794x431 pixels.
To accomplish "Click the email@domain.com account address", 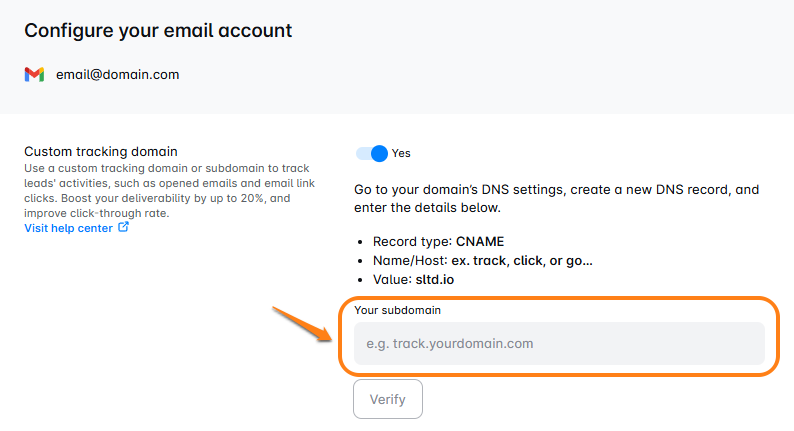I will point(117,75).
